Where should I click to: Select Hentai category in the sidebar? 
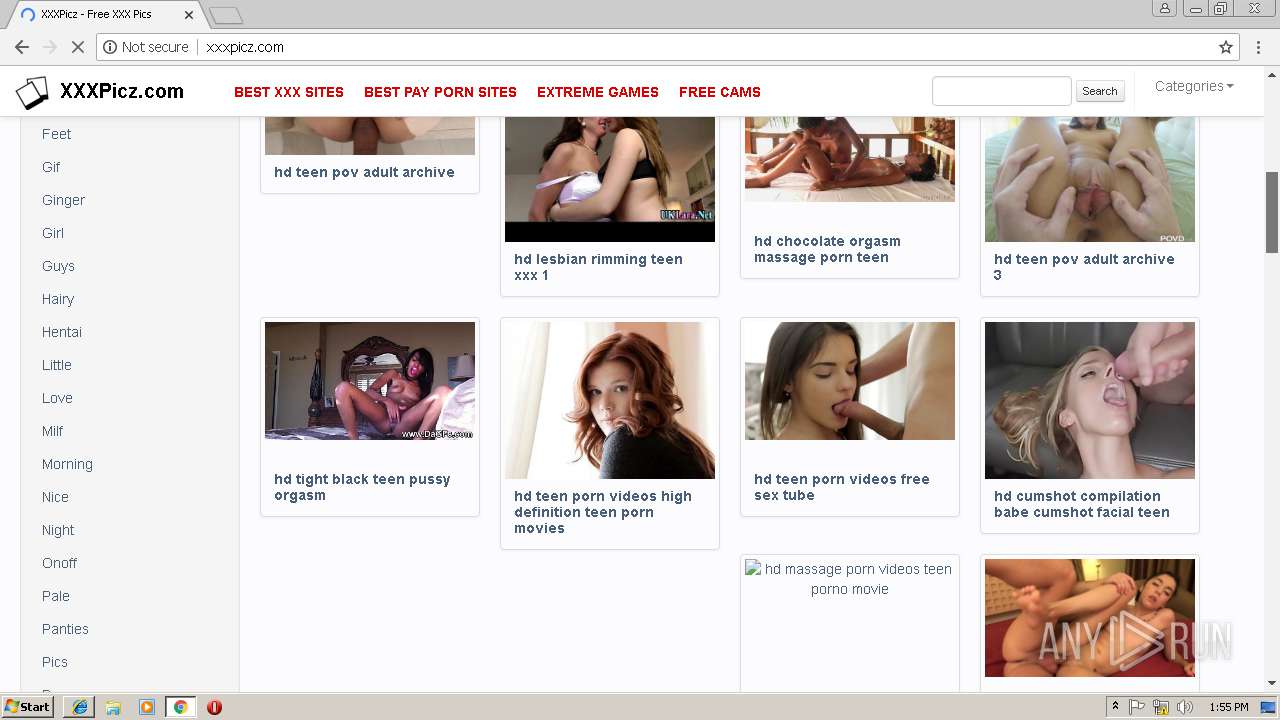[x=62, y=332]
